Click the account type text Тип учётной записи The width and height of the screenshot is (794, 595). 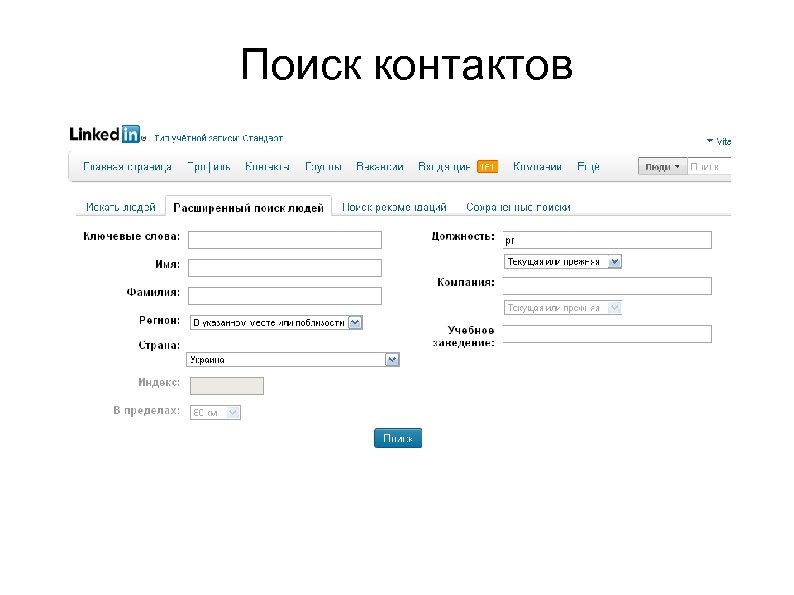[219, 138]
